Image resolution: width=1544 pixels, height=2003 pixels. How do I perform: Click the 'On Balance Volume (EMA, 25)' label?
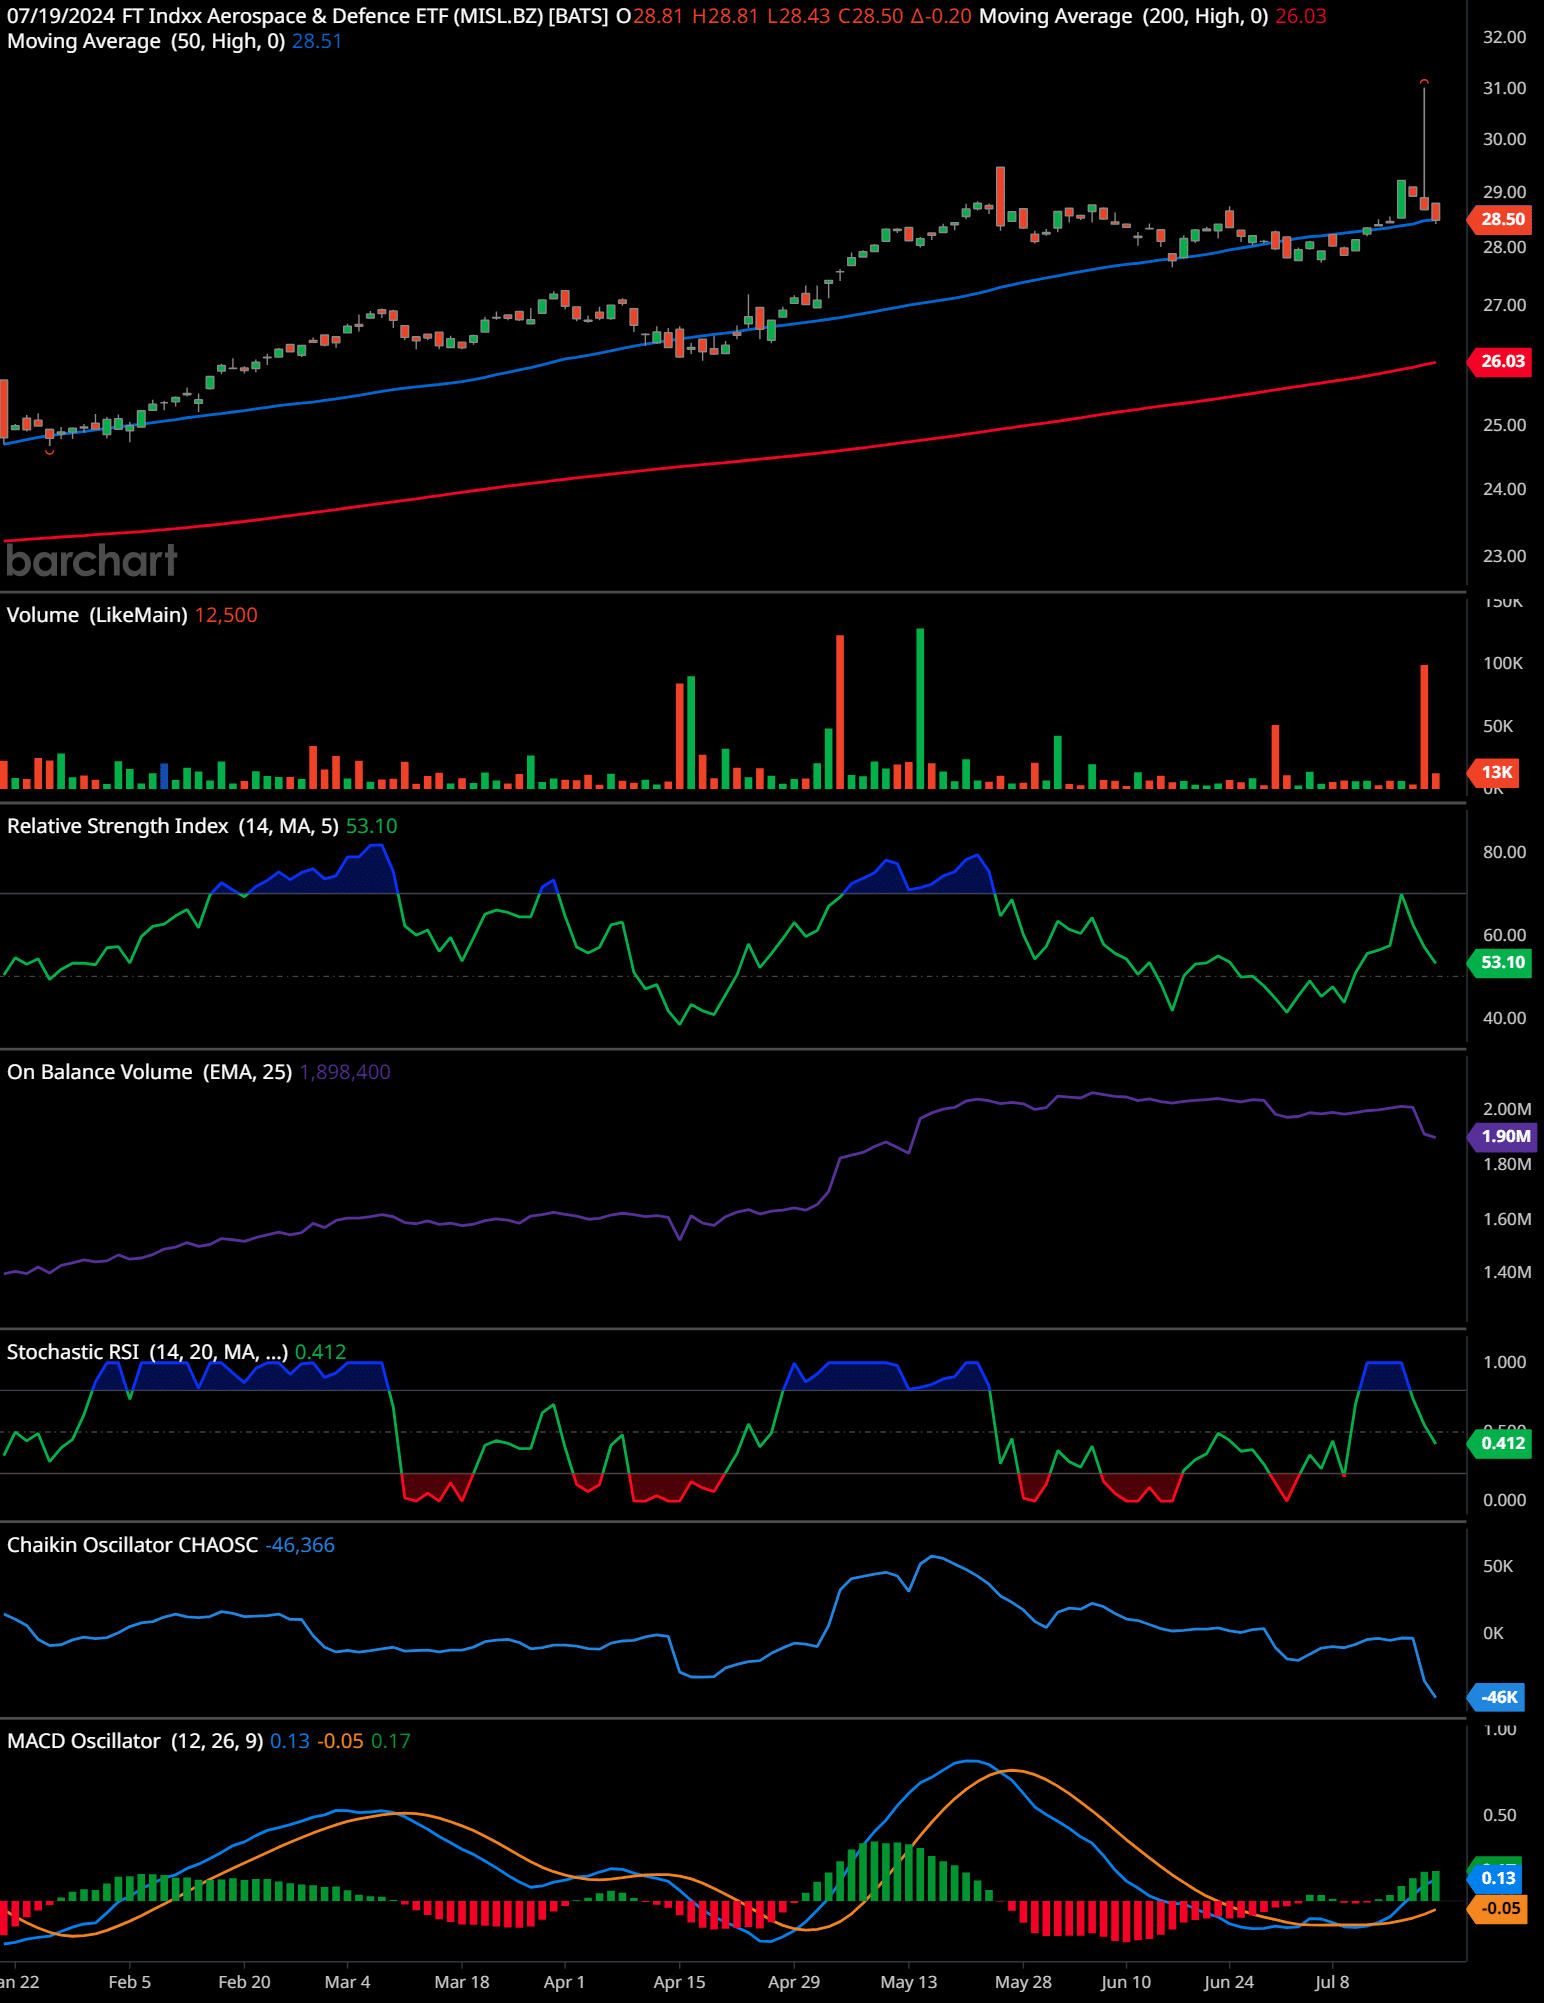pyautogui.click(x=149, y=1072)
